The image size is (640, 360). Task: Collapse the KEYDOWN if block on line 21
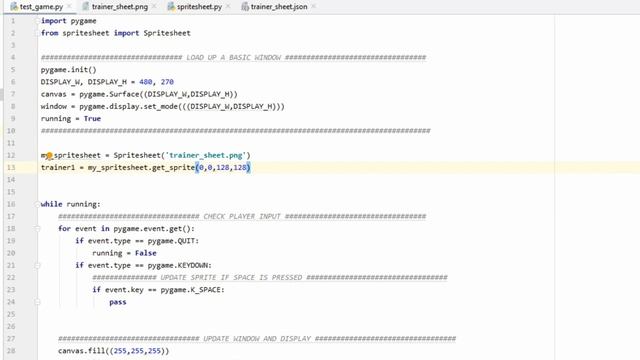pos(37,265)
